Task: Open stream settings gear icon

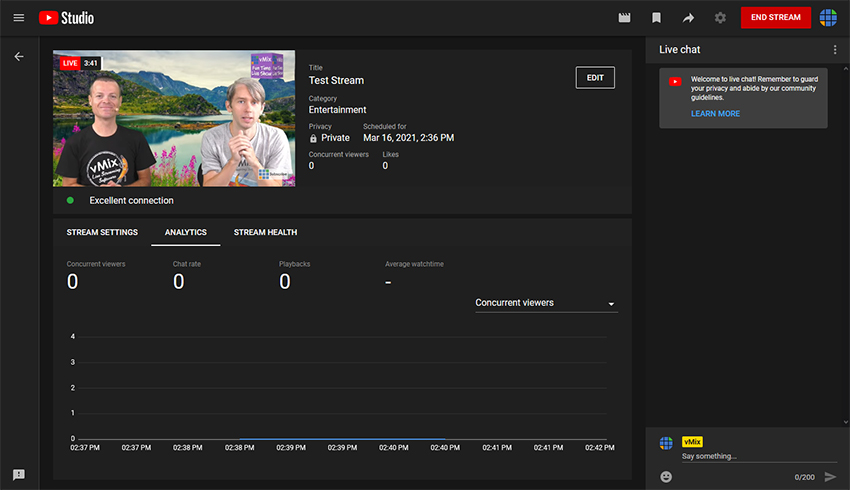Action: tap(720, 18)
